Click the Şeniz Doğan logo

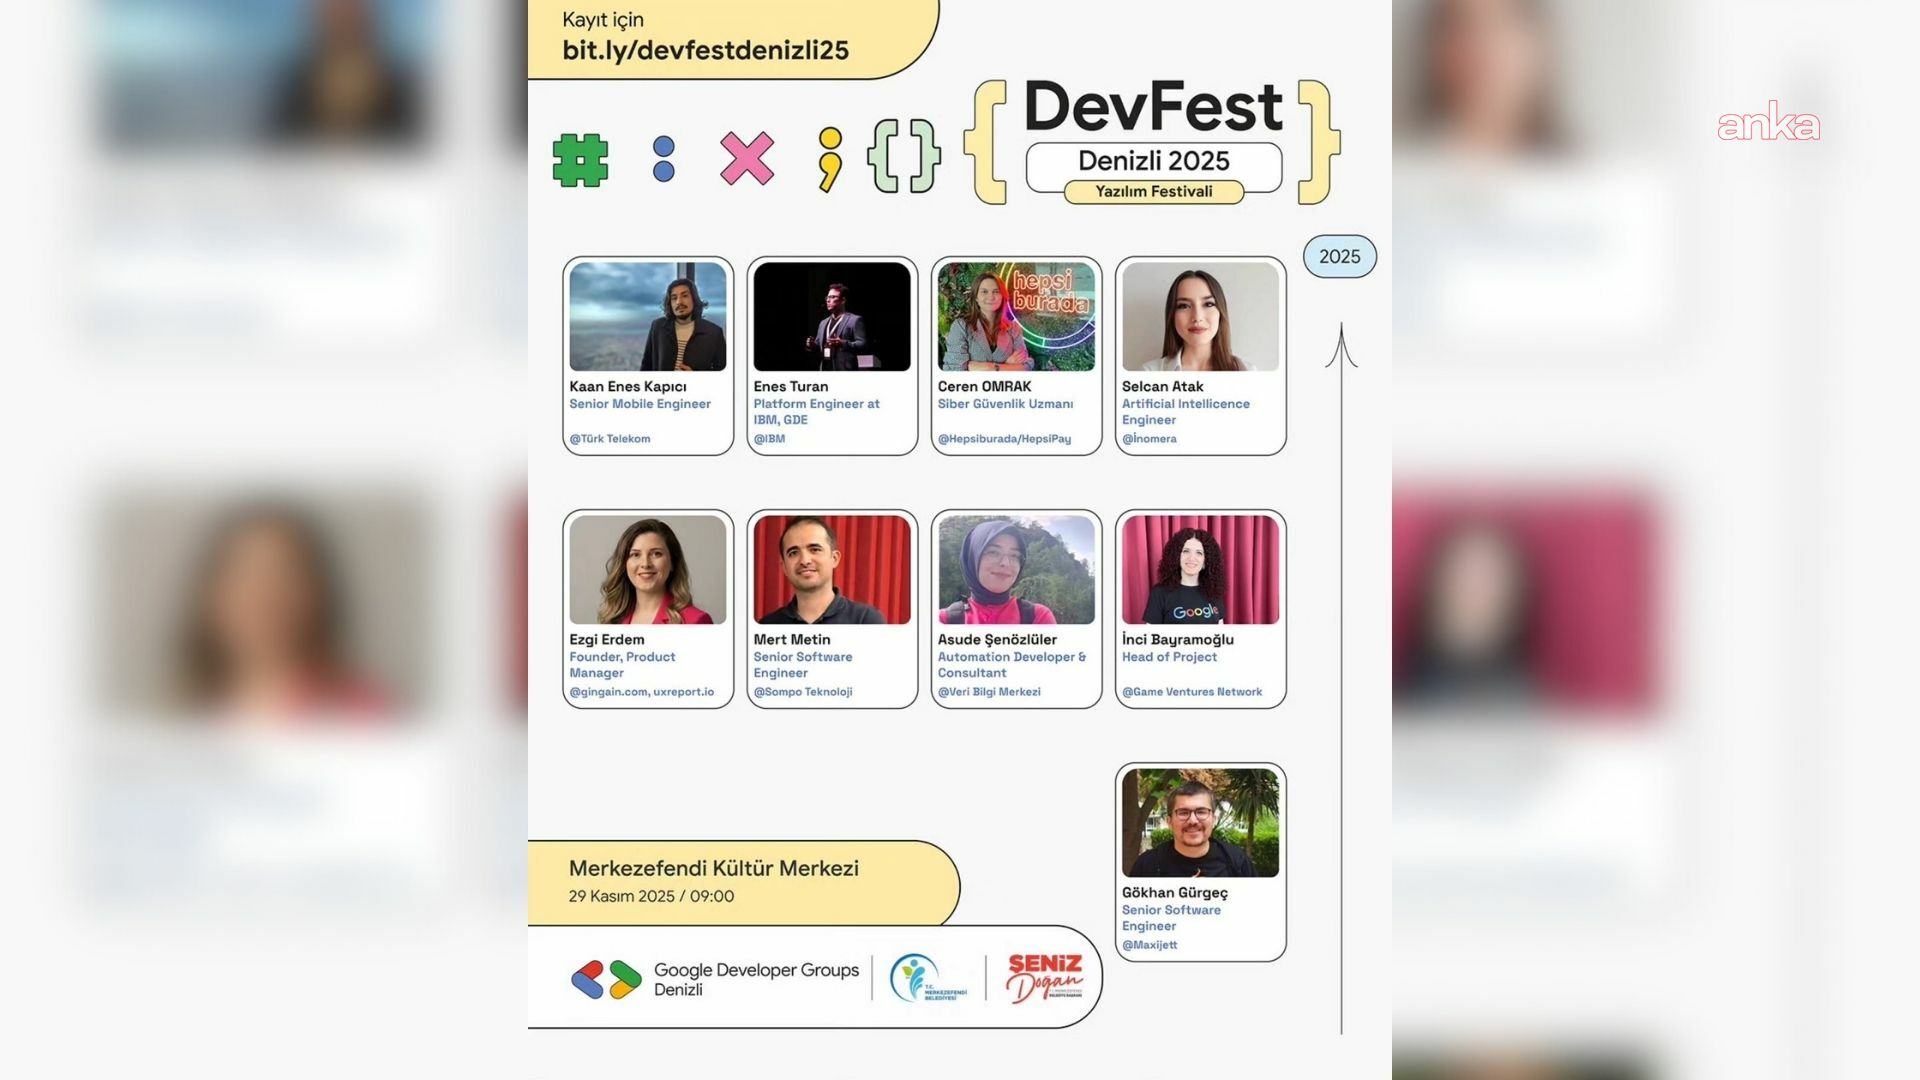[x=1044, y=978]
